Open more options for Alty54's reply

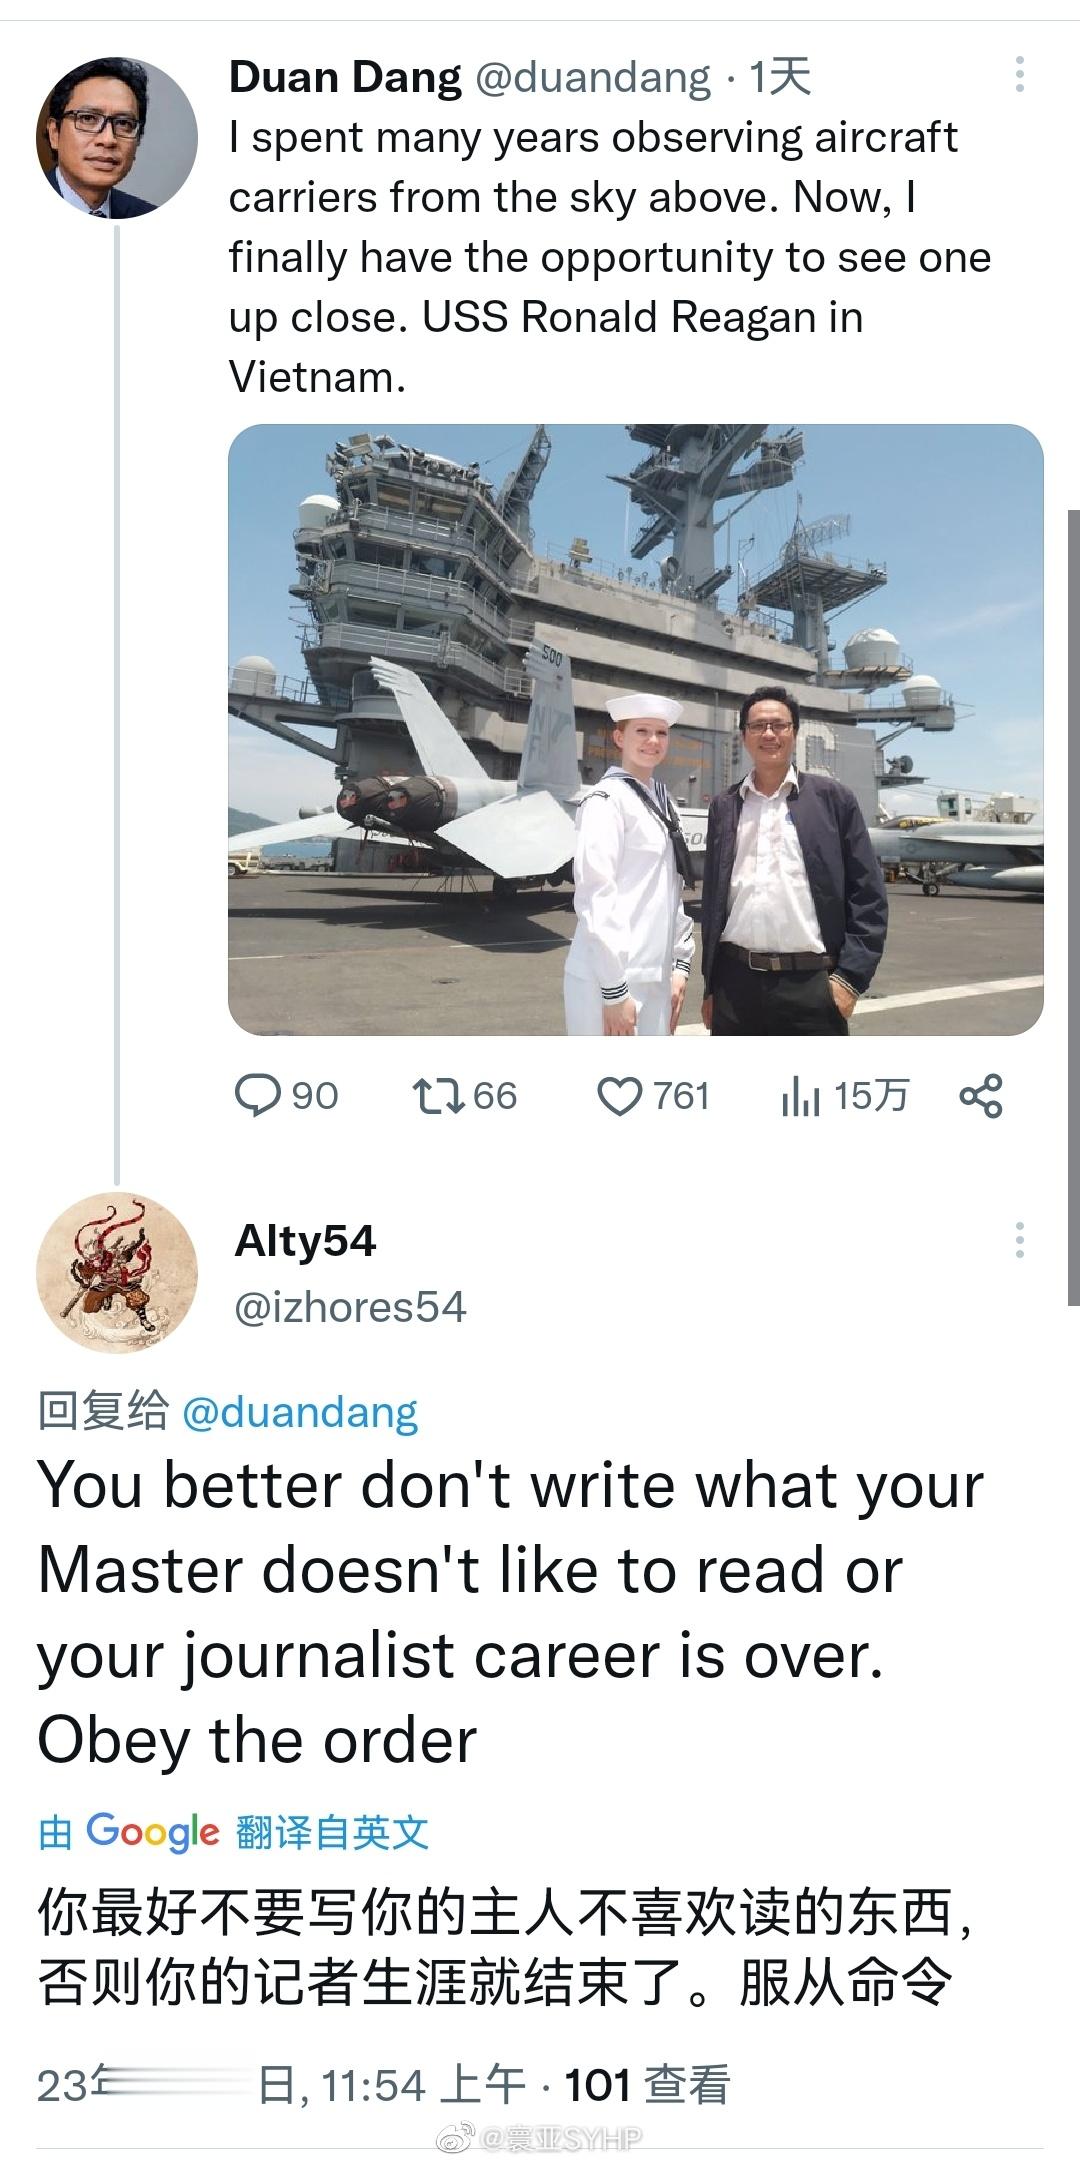point(1019,1240)
